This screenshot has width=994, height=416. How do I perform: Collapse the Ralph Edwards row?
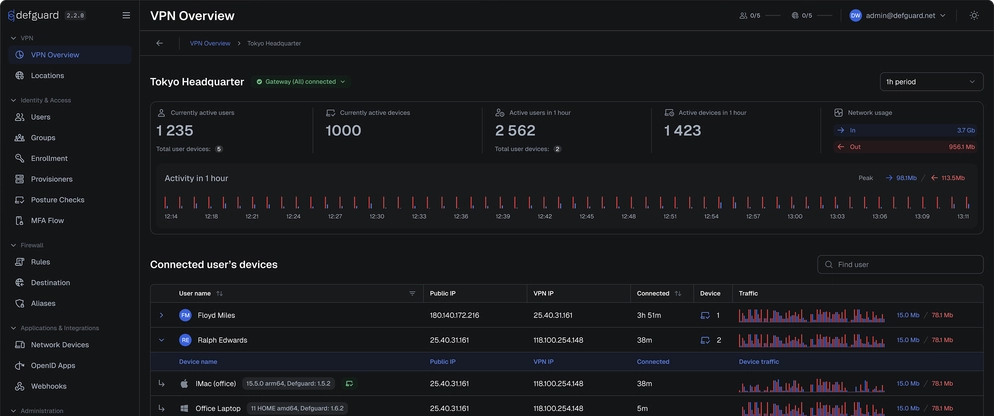coord(161,340)
